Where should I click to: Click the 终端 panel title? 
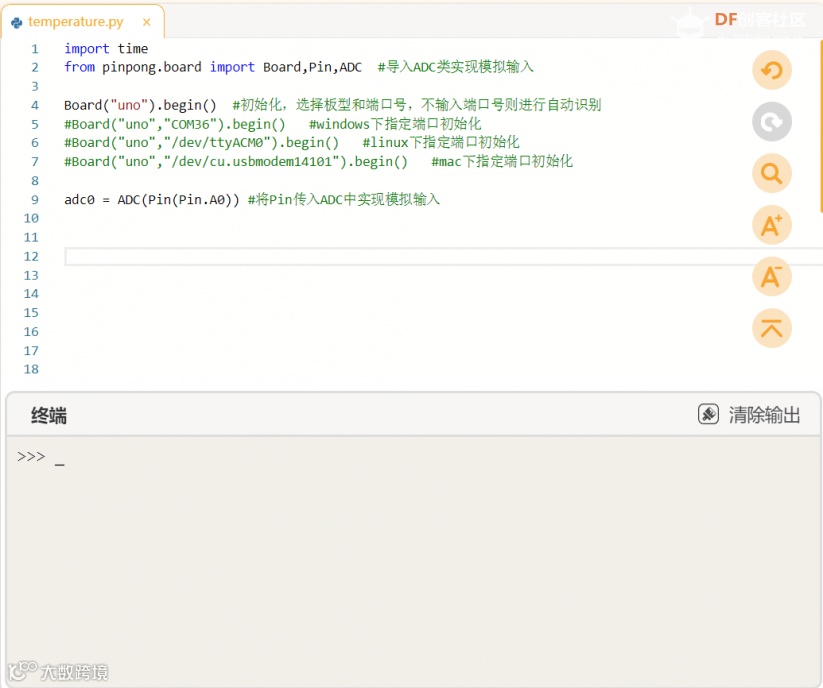coord(49,415)
